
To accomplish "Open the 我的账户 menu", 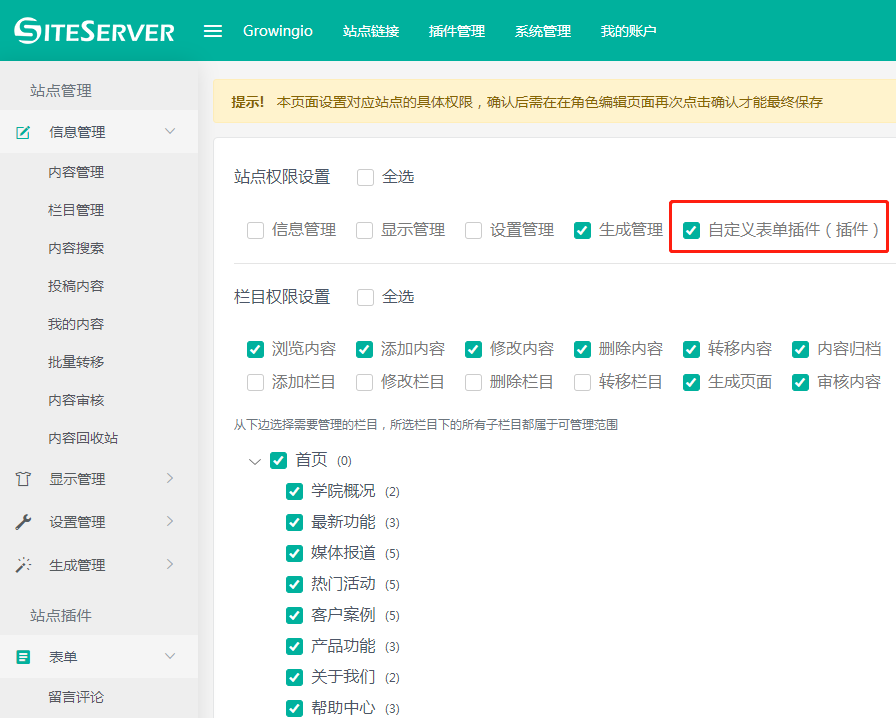I will [628, 31].
